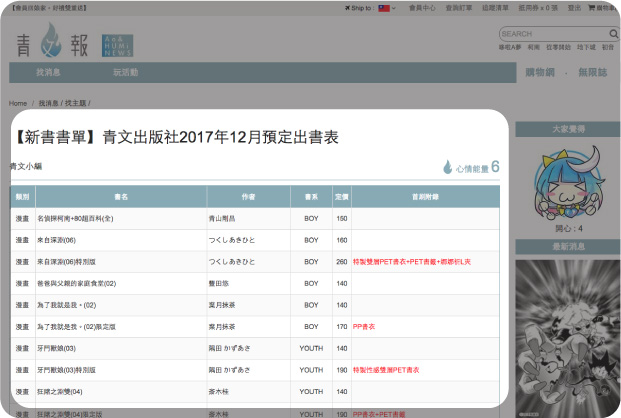The image size is (621, 418).
Task: Click the book title 來自深淵(06)
Action: pos(56,240)
